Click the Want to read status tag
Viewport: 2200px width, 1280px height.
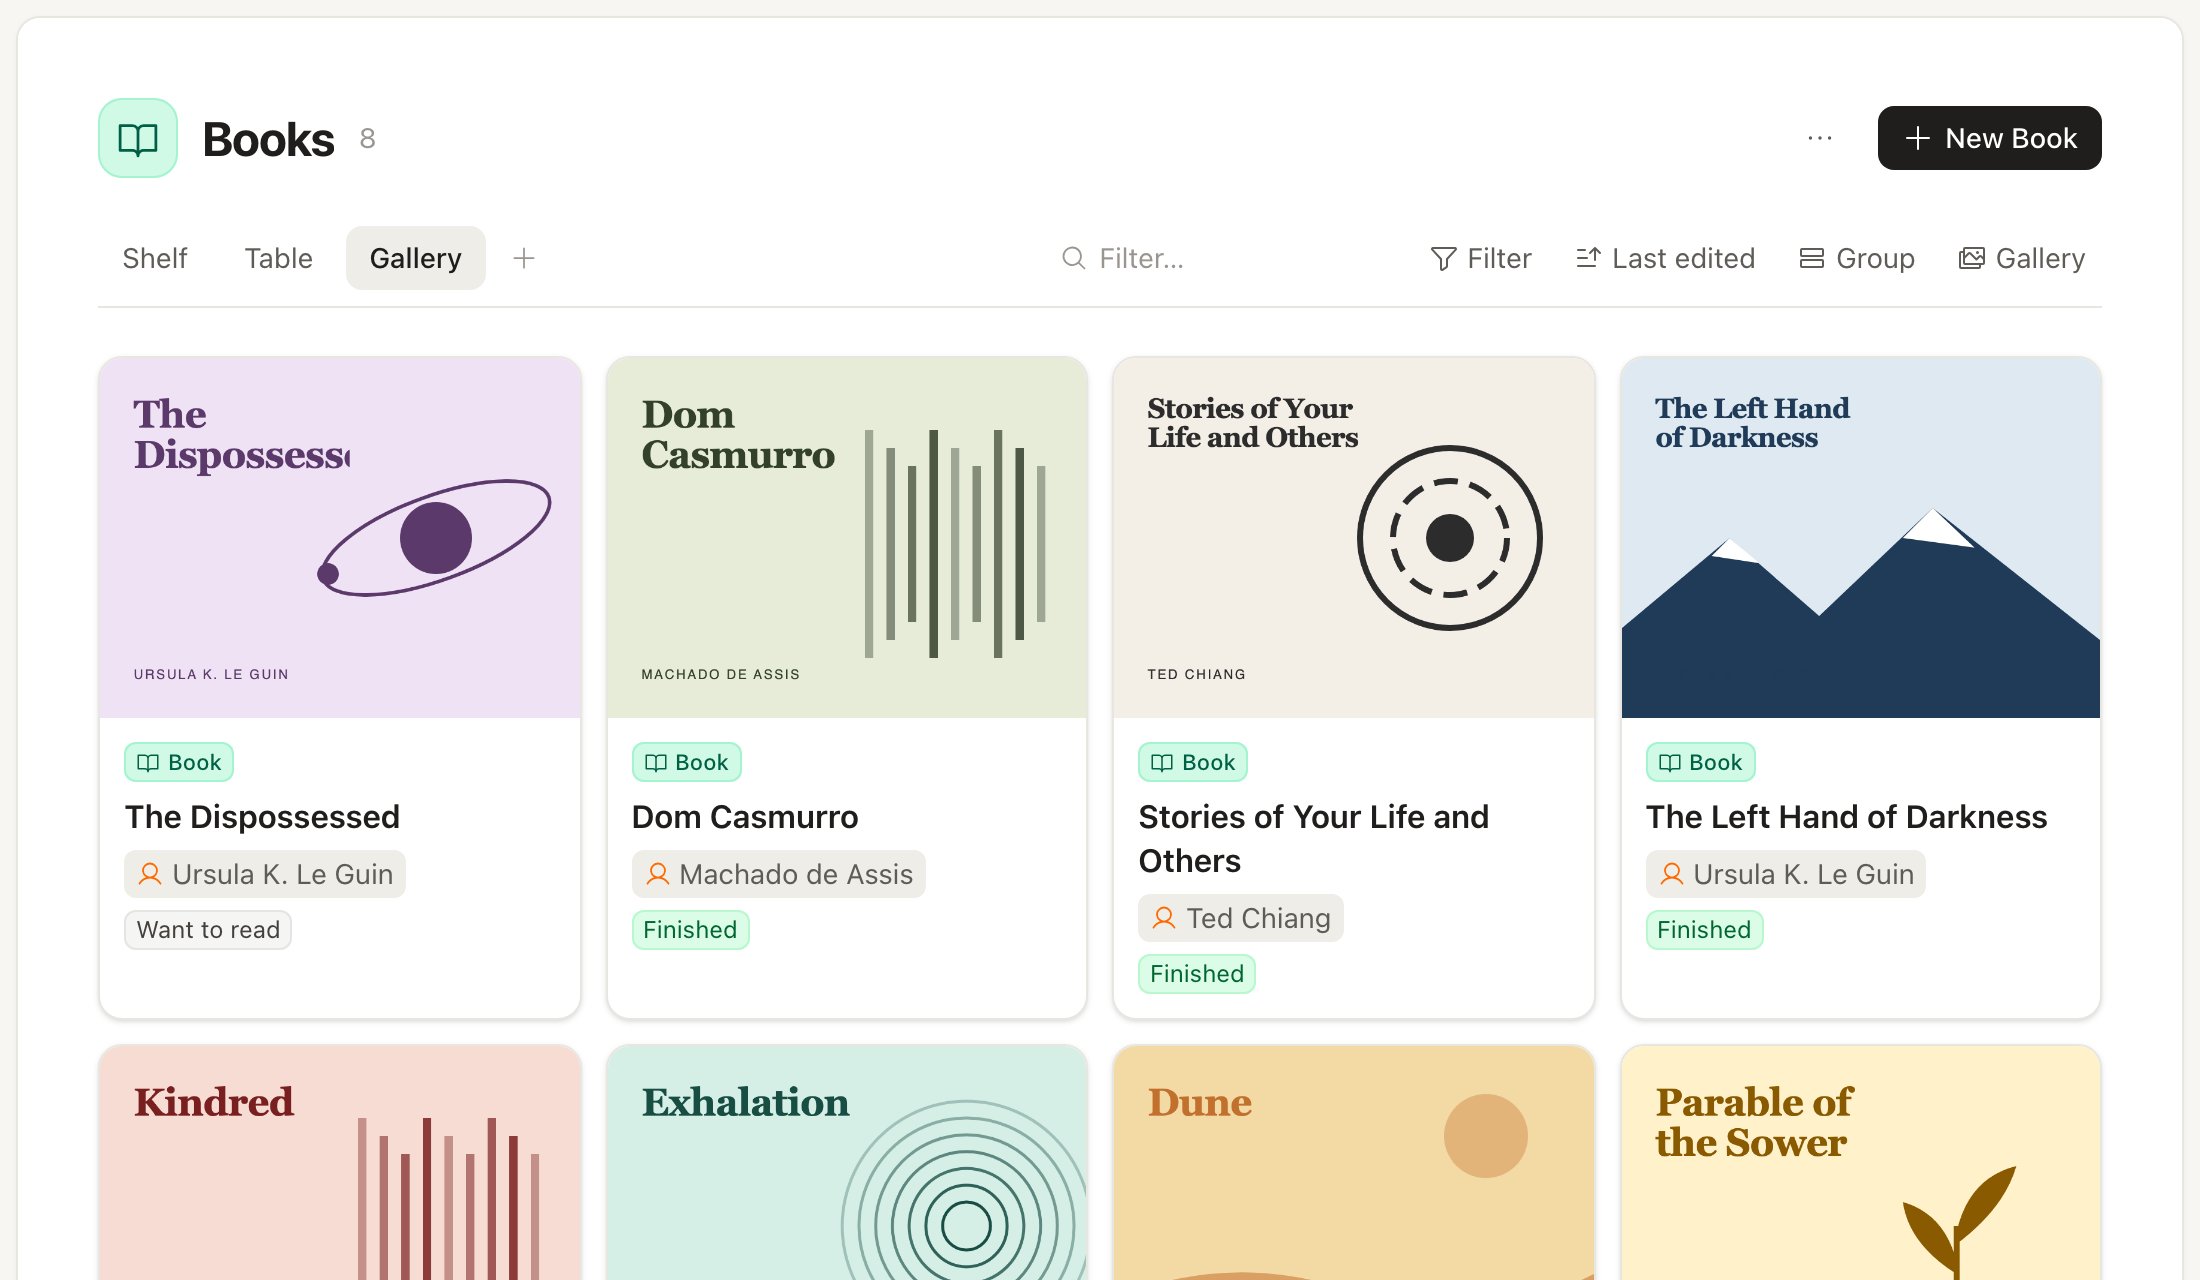point(208,930)
